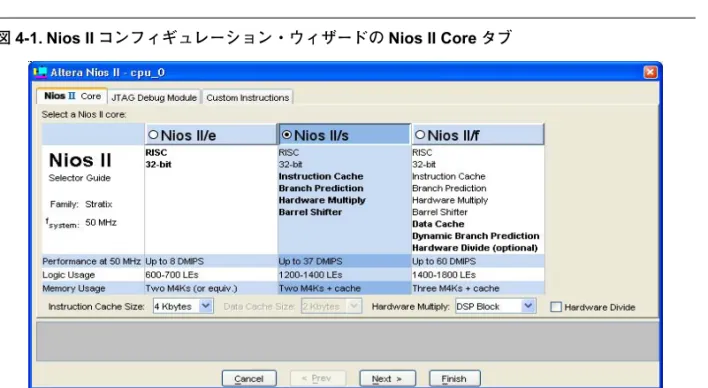Click bold 'Barrel Shifter' in Nios II/s column
The width and height of the screenshot is (708, 388).
pos(310,212)
